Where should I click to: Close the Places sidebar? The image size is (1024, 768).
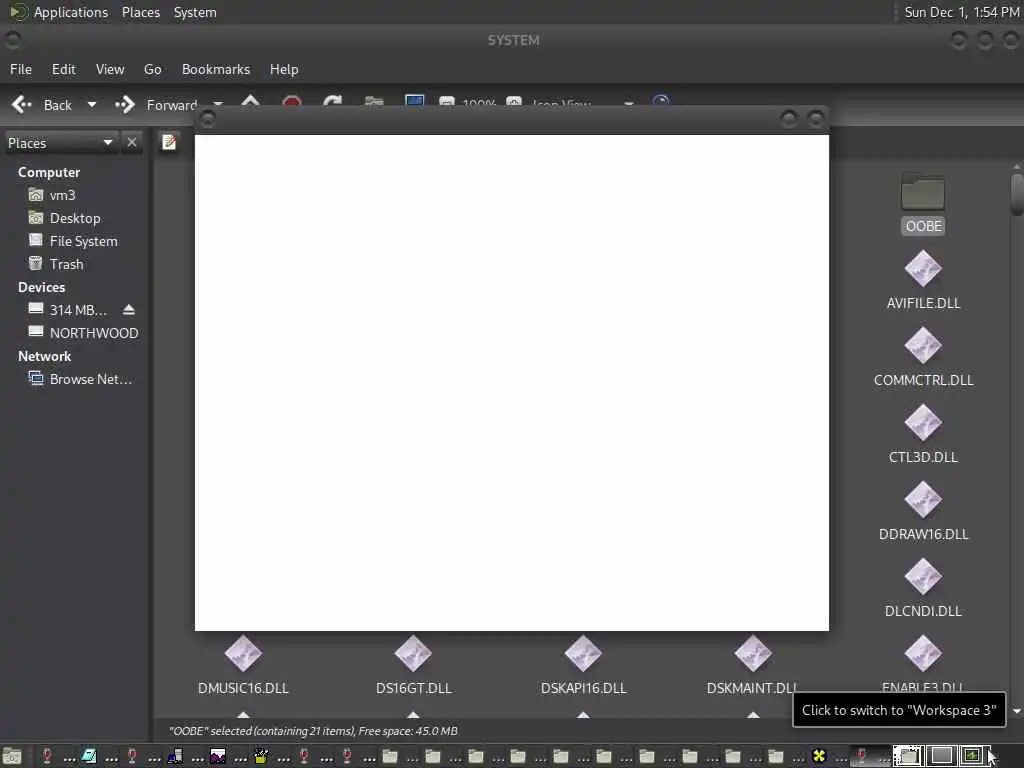[132, 142]
